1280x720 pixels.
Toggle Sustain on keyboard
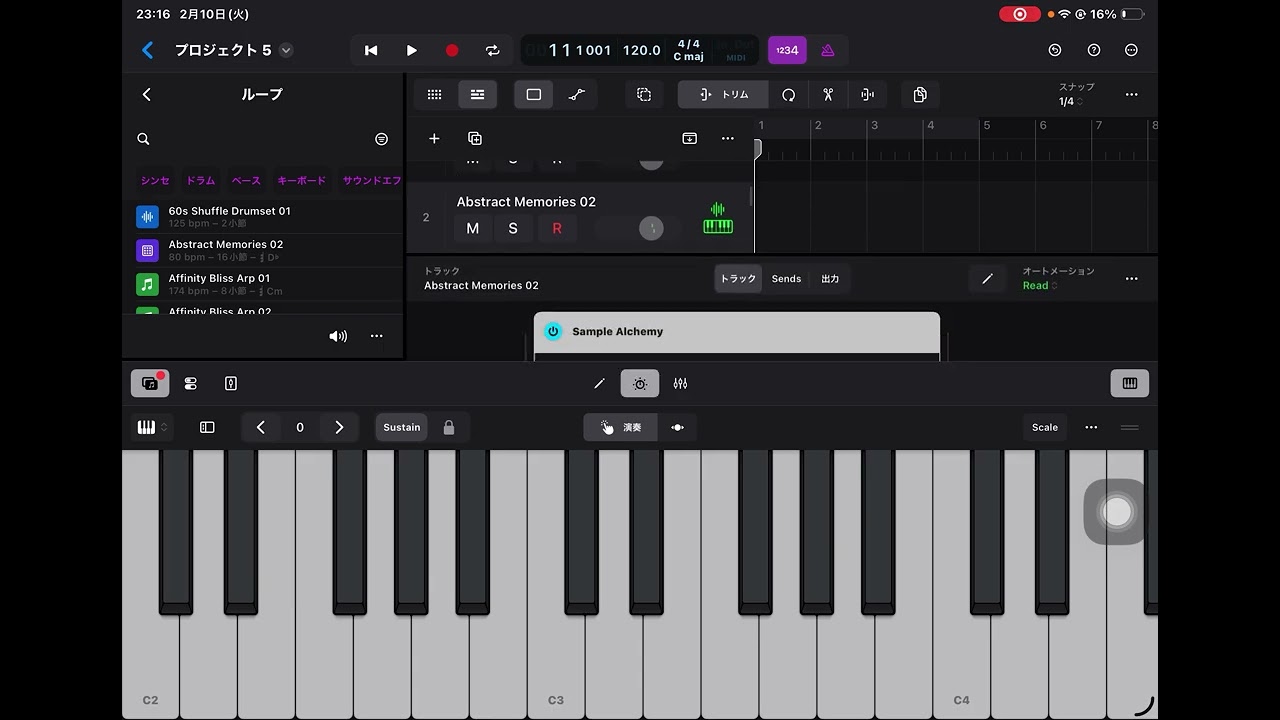point(402,427)
